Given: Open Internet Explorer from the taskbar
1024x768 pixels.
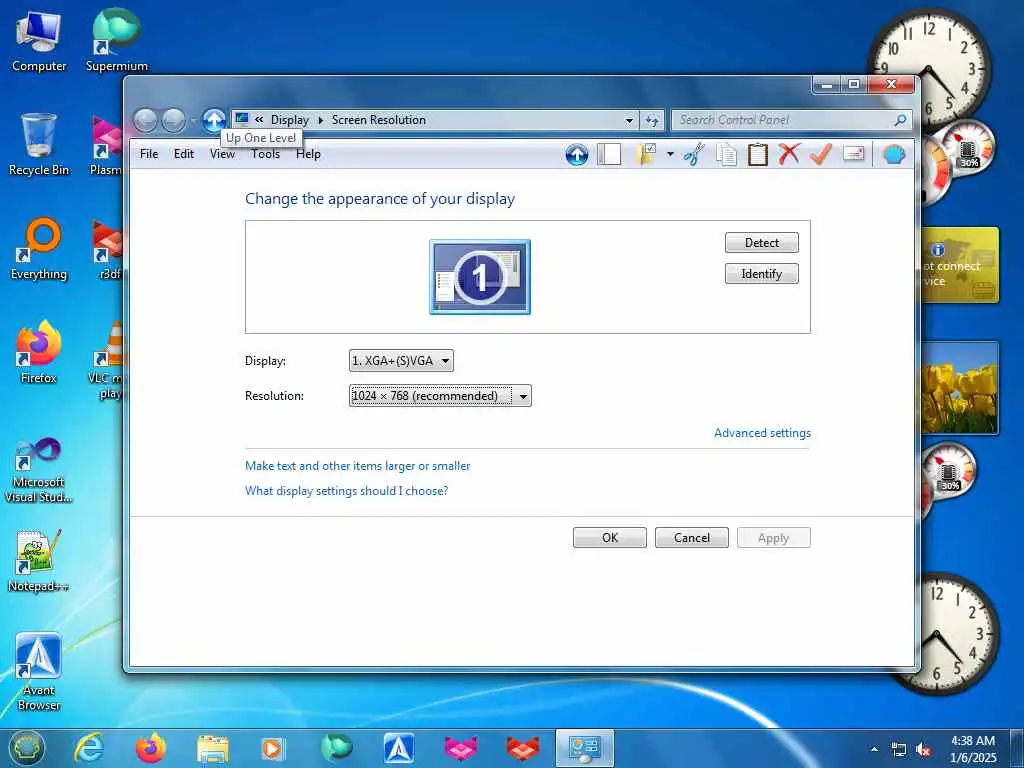Looking at the screenshot, I should pos(89,748).
